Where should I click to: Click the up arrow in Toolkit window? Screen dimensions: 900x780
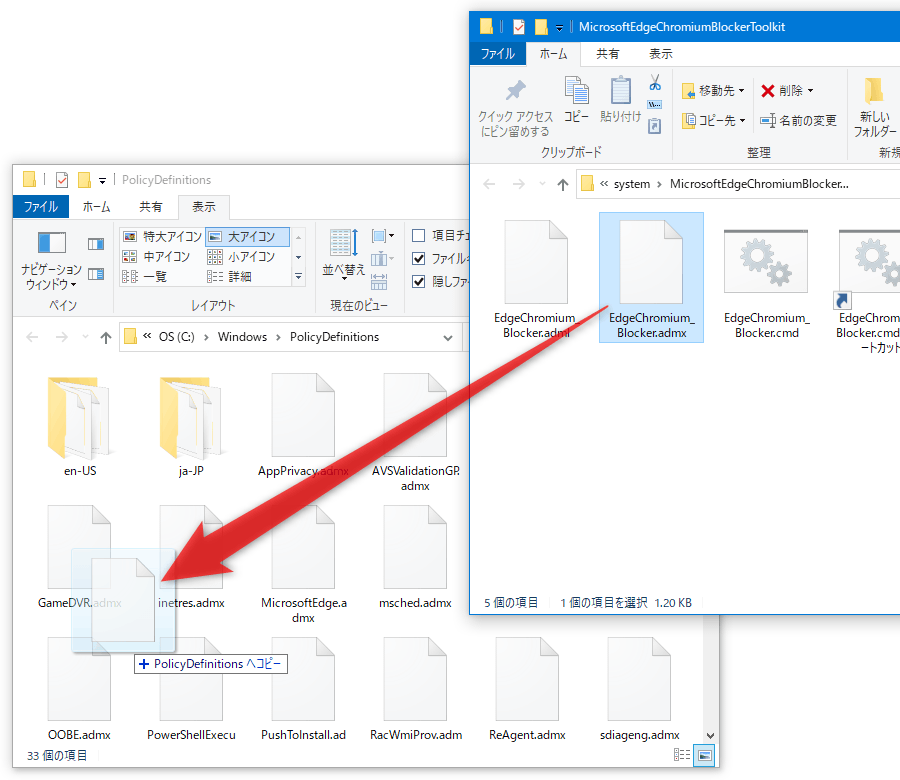click(562, 184)
